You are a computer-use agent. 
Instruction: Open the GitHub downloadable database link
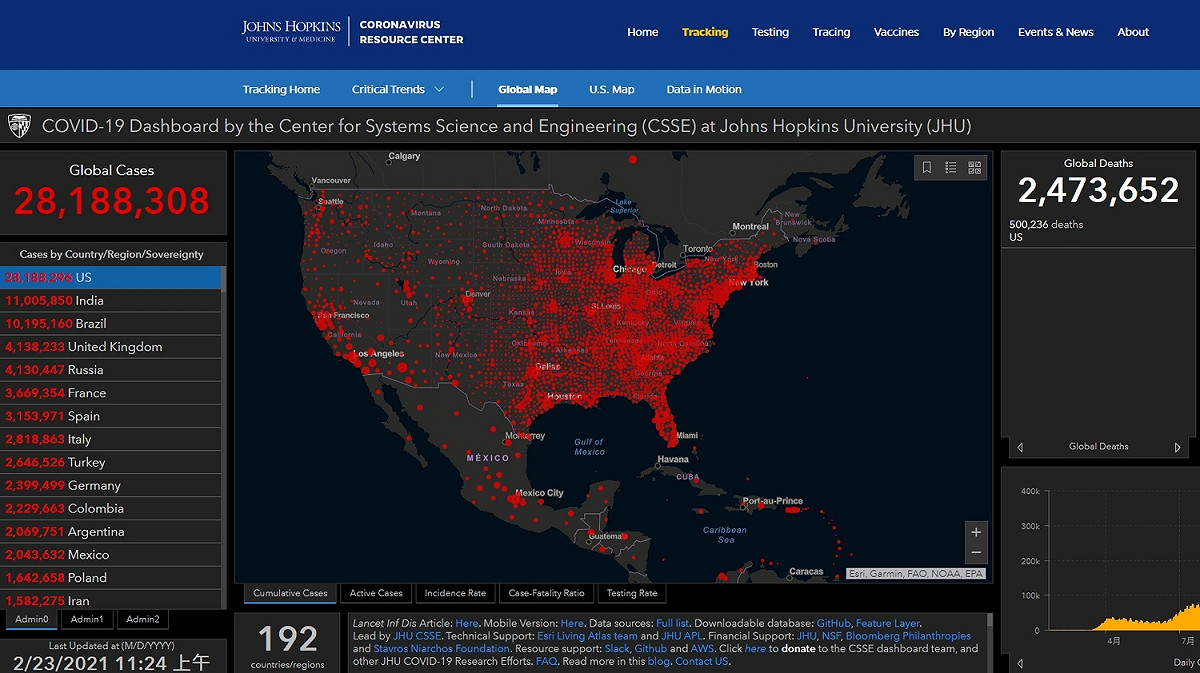[833, 623]
